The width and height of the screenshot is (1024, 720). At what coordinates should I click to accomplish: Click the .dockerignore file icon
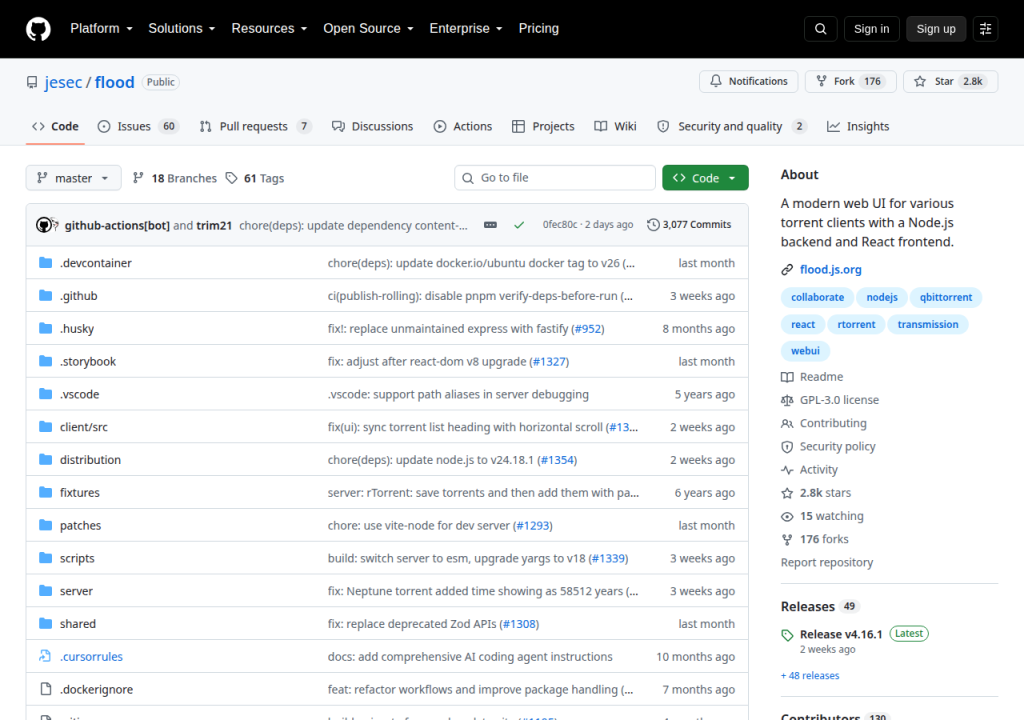tap(45, 689)
